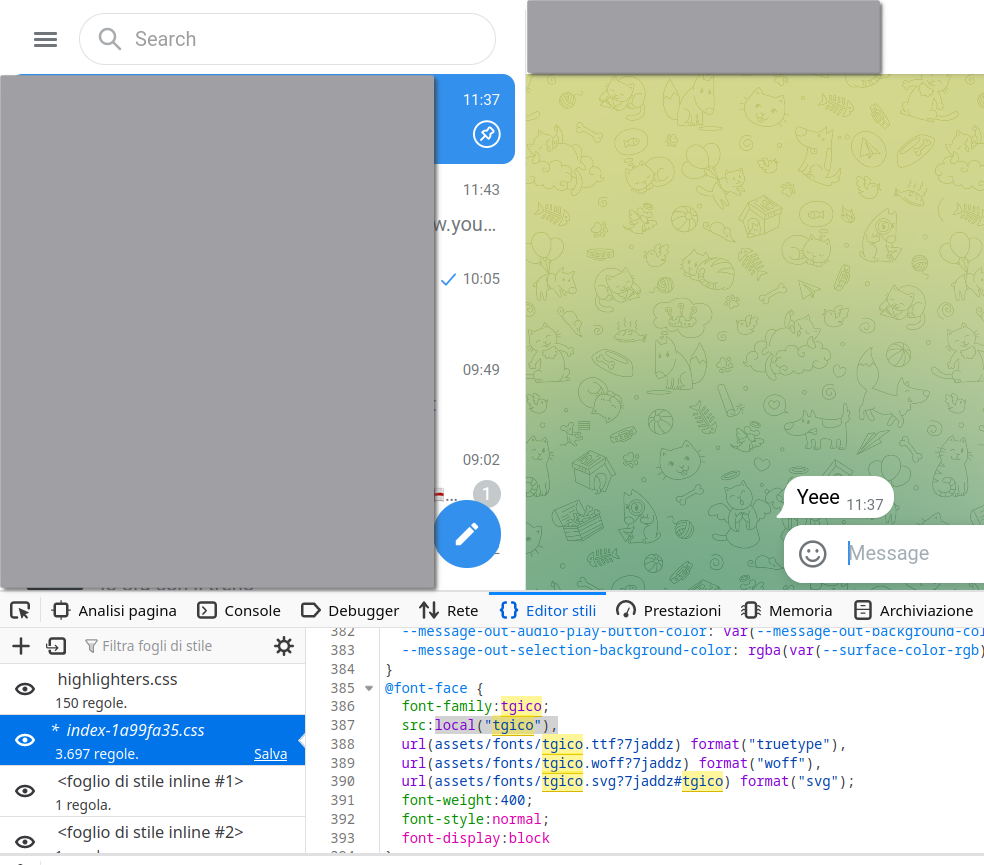Image resolution: width=984 pixels, height=865 pixels.
Task: Open the Telegram hamburger menu
Action: click(x=45, y=39)
